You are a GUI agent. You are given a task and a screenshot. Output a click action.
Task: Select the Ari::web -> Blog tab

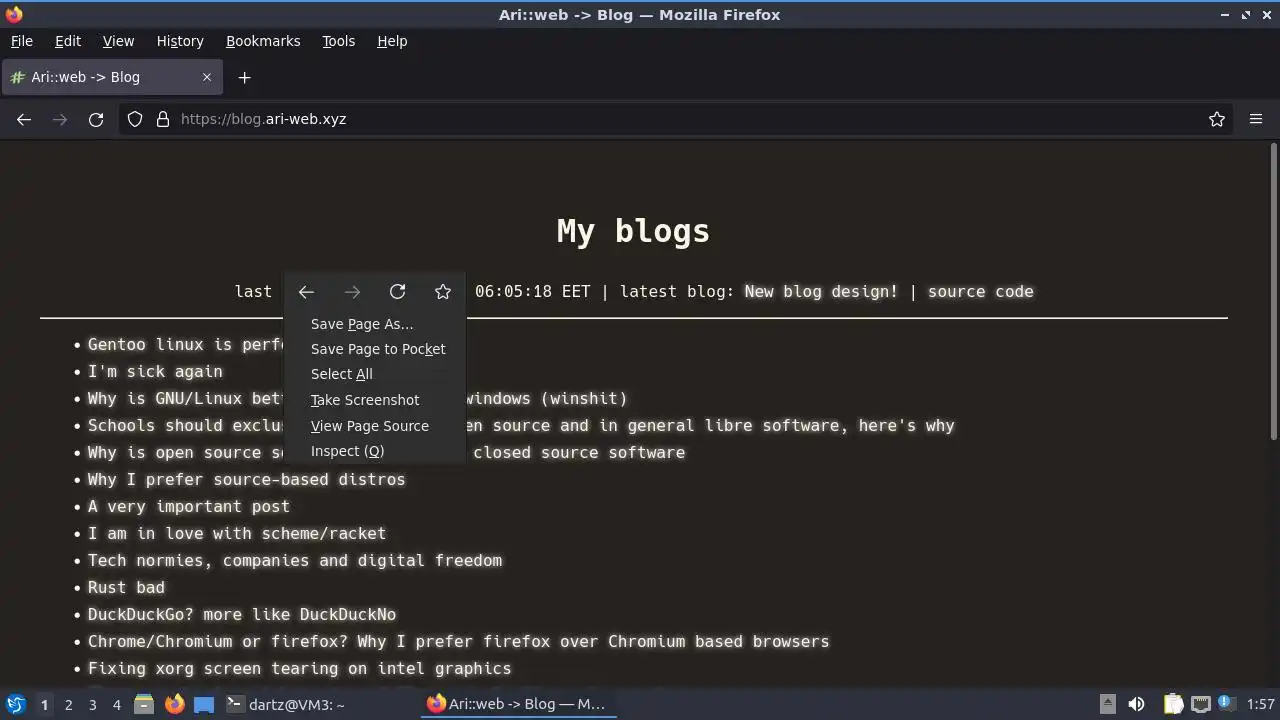point(110,77)
